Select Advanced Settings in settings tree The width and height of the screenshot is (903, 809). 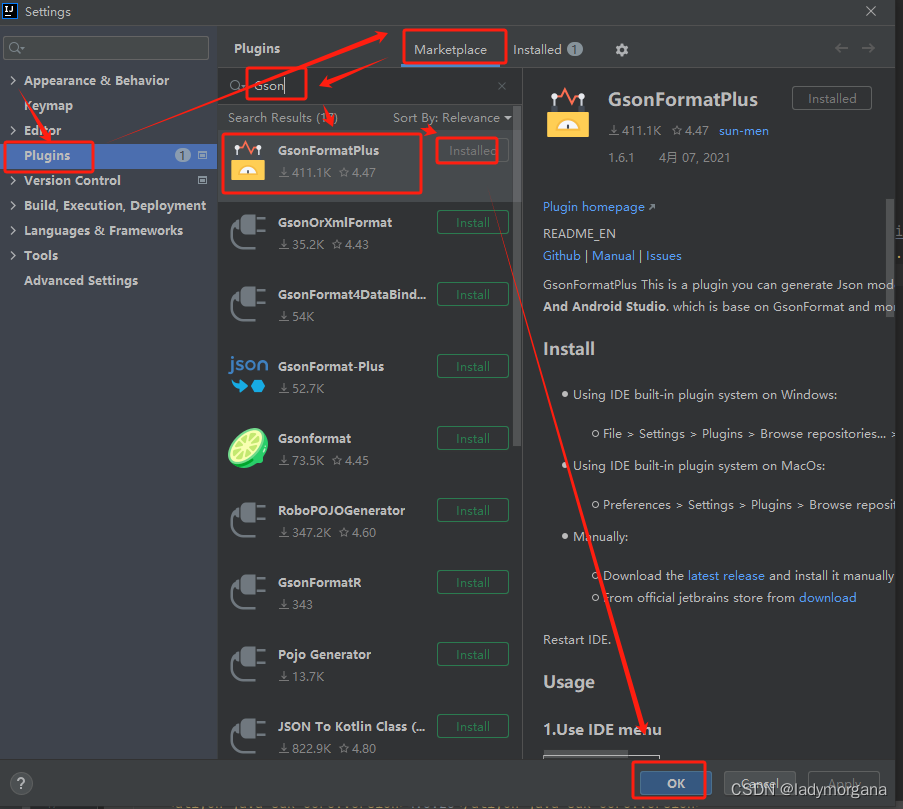(81, 280)
